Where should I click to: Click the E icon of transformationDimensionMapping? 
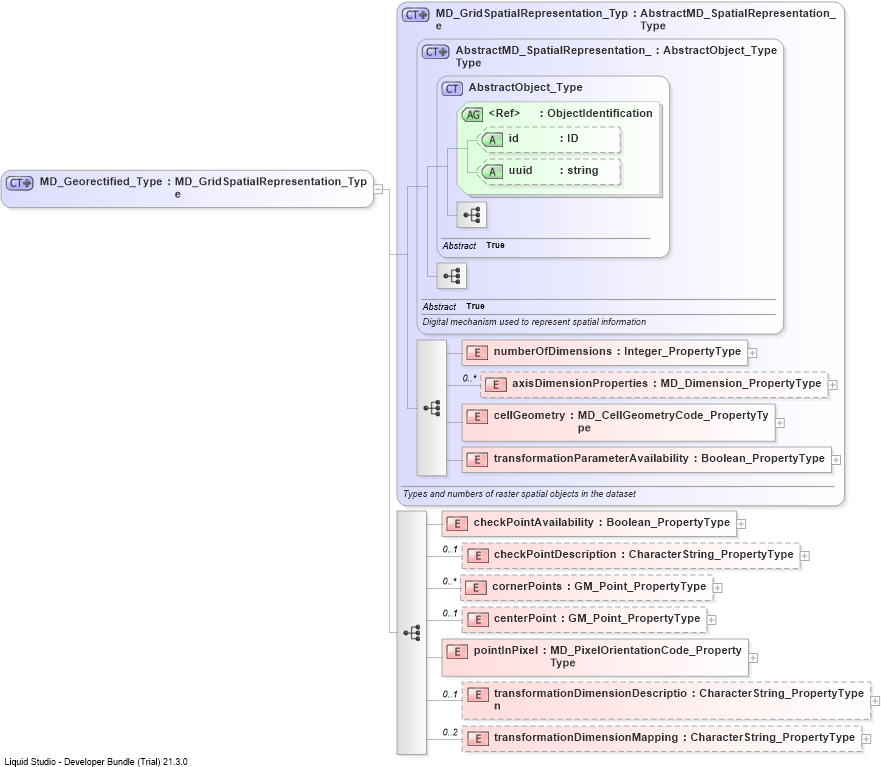coord(478,739)
